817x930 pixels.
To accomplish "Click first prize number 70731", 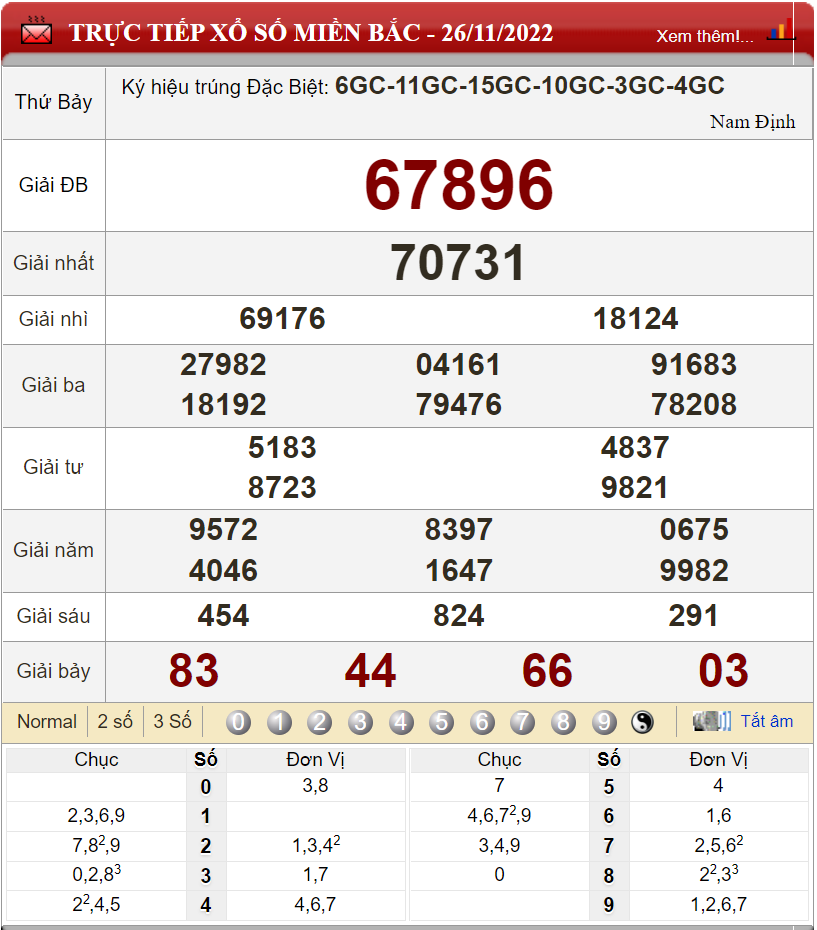I will (x=457, y=263).
